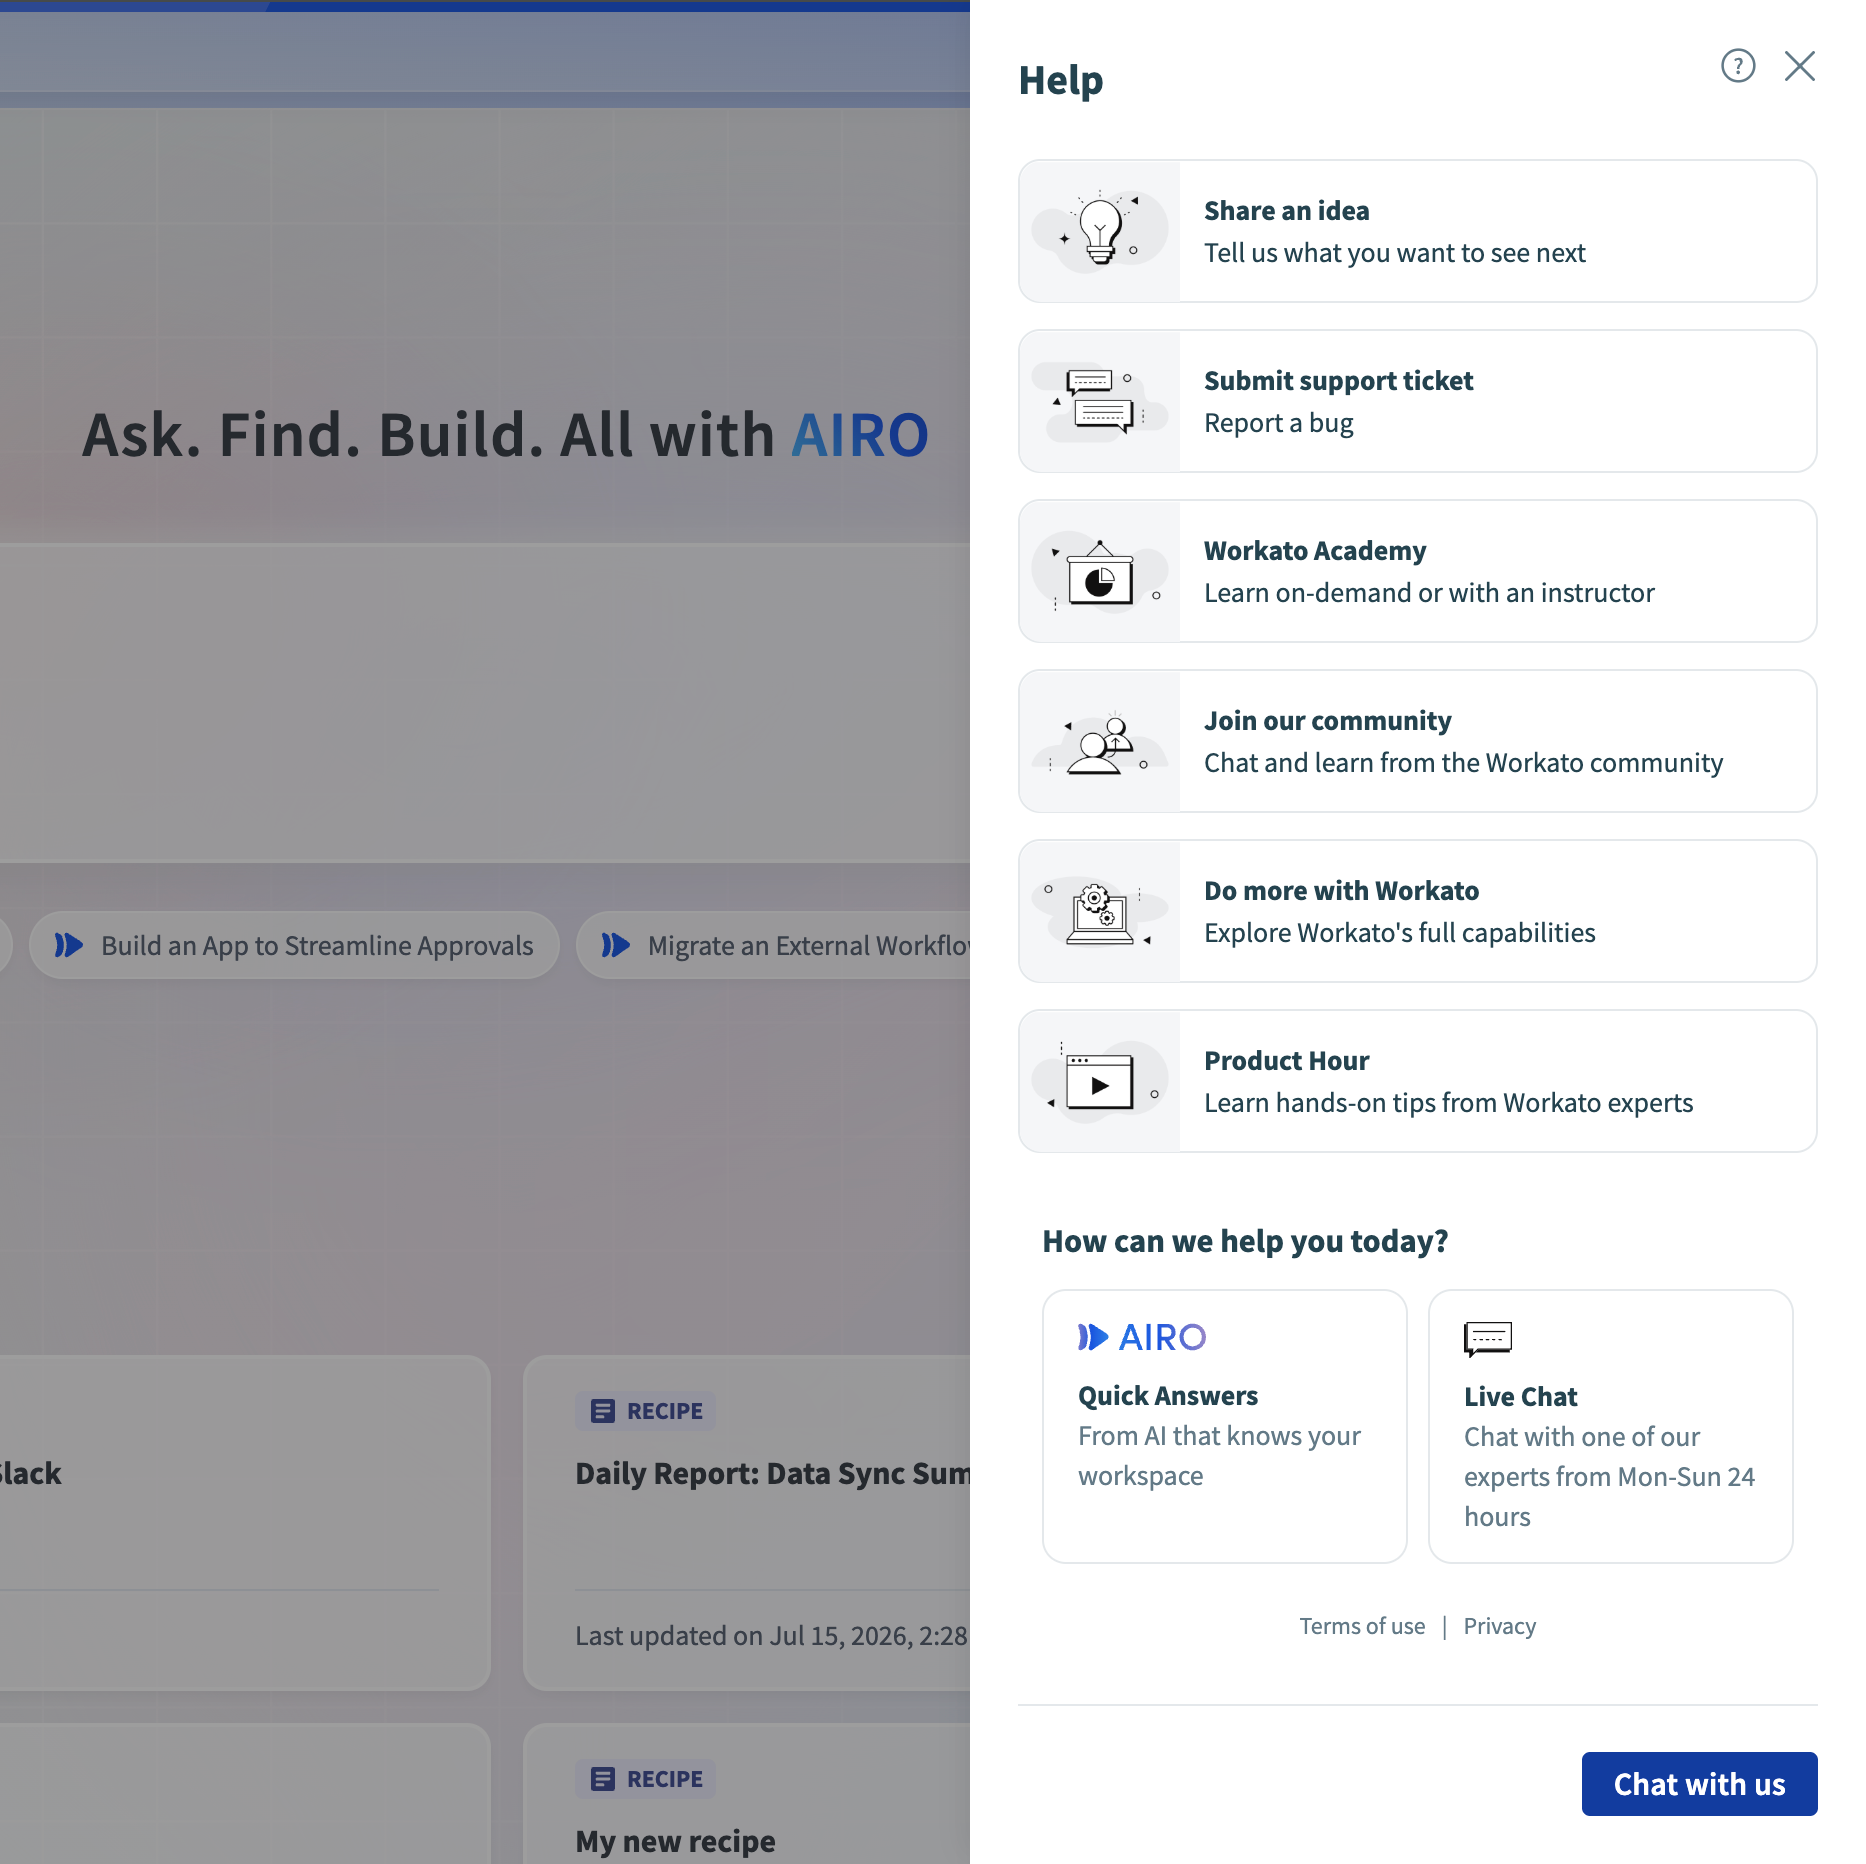Open Submit support ticket title
The width and height of the screenshot is (1866, 1864).
[x=1338, y=381]
